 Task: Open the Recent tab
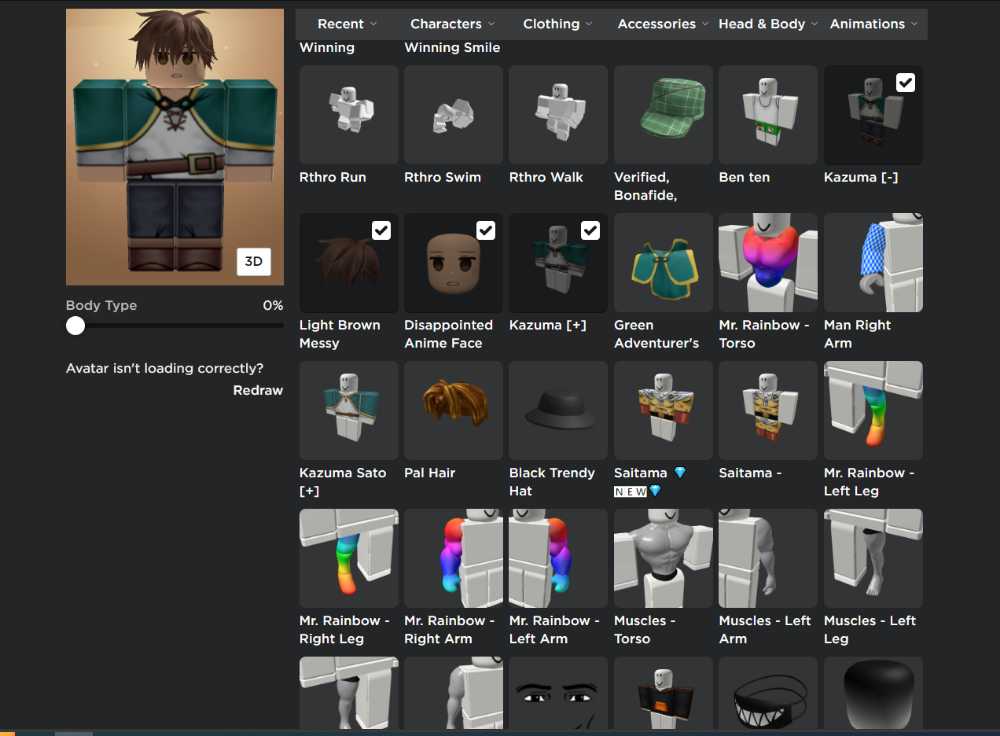coord(341,24)
